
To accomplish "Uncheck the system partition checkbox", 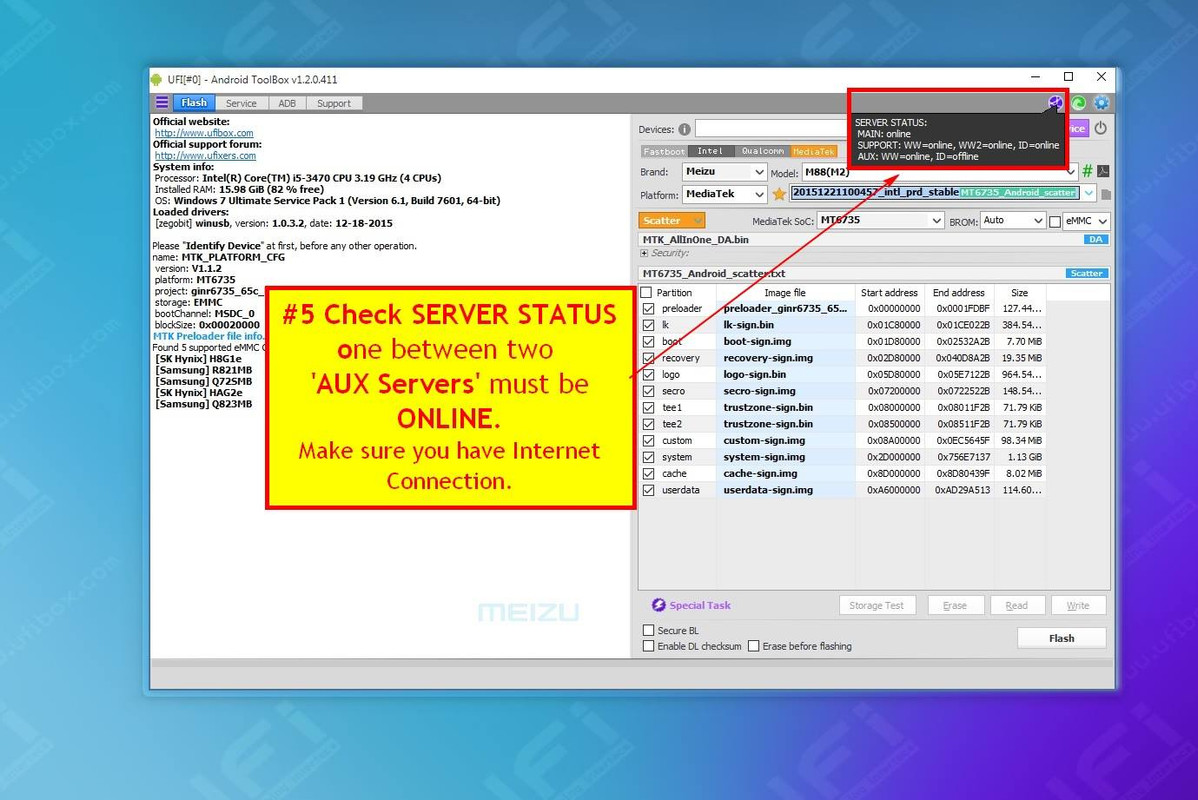I will click(649, 457).
